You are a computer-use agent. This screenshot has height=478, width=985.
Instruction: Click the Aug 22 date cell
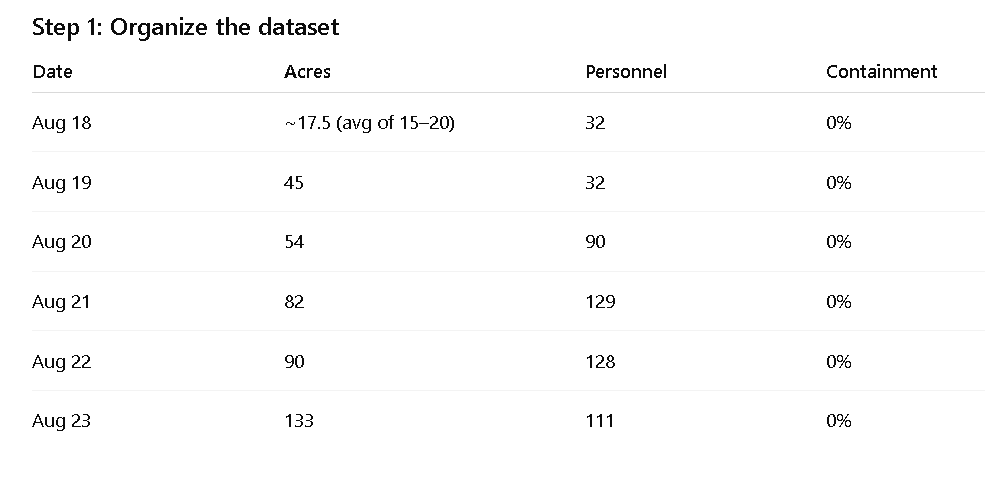click(x=62, y=362)
